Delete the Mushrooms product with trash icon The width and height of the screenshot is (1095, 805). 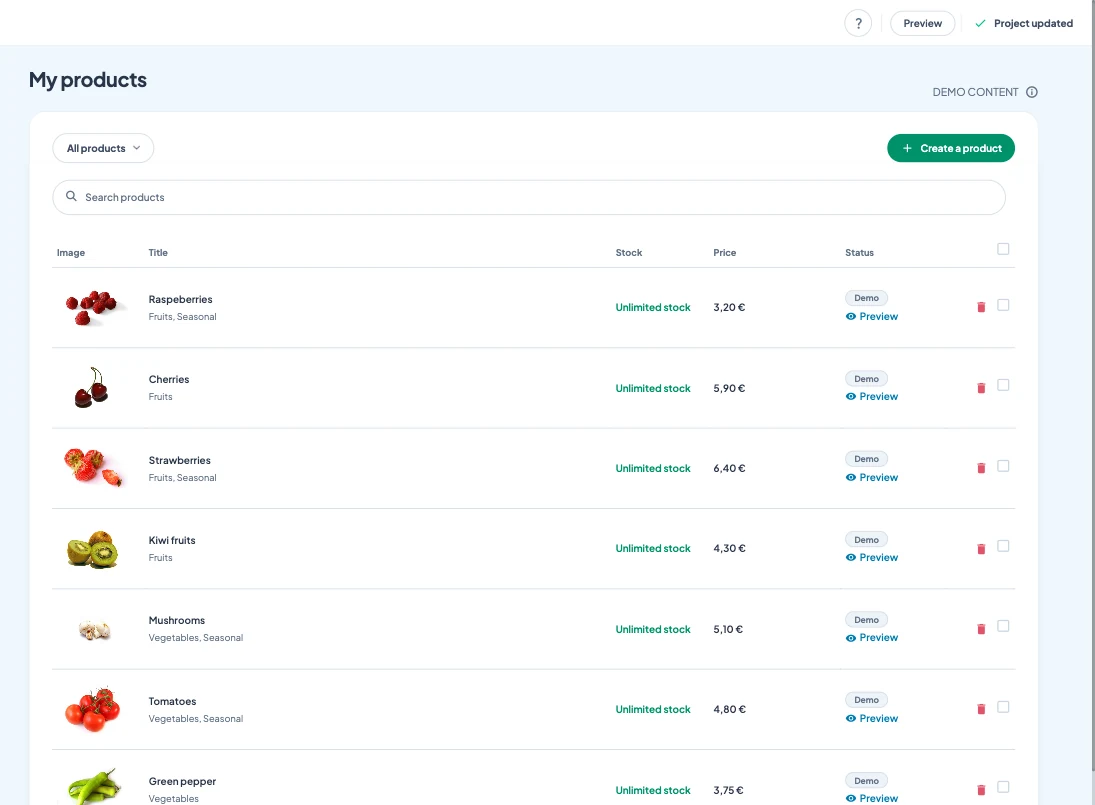point(980,629)
